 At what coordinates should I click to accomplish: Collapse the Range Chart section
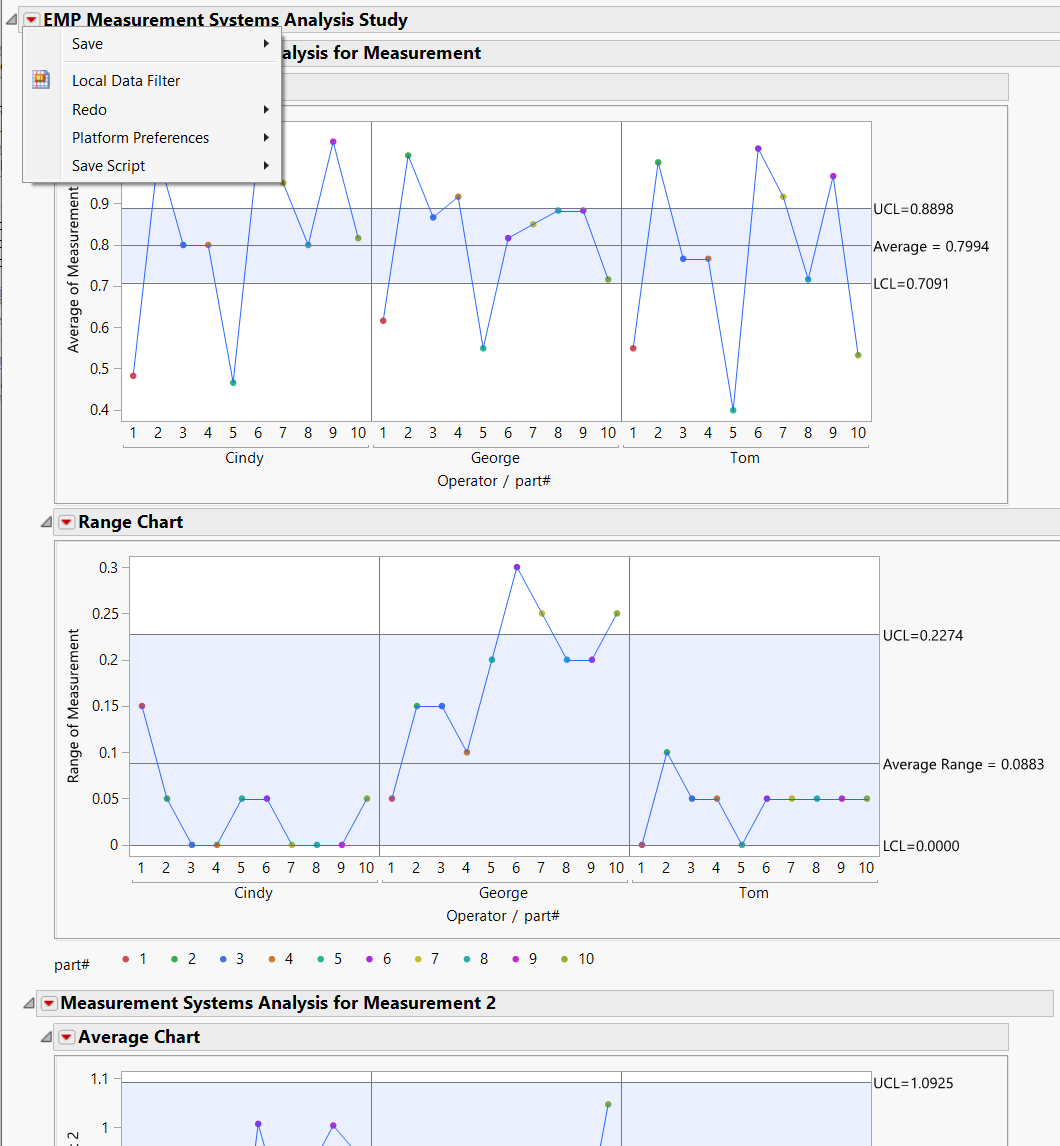pyautogui.click(x=44, y=521)
